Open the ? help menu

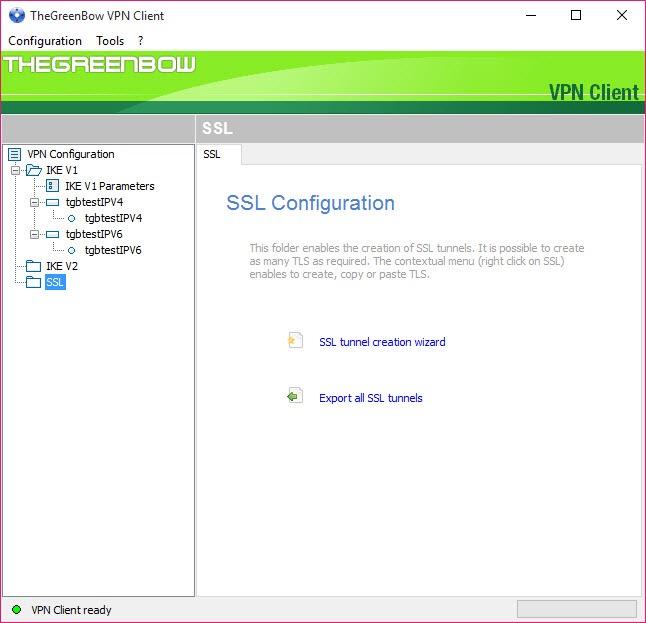[140, 41]
